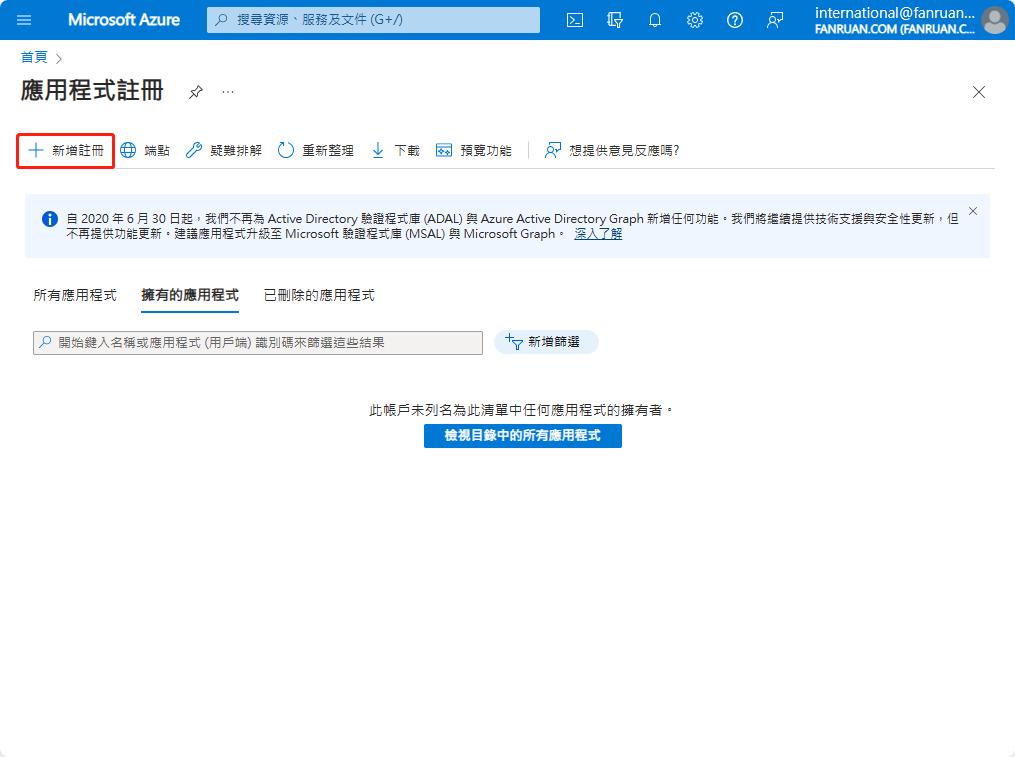Open the hamburger portal menu
Viewport: 1015px width, 757px height.
tap(24, 20)
